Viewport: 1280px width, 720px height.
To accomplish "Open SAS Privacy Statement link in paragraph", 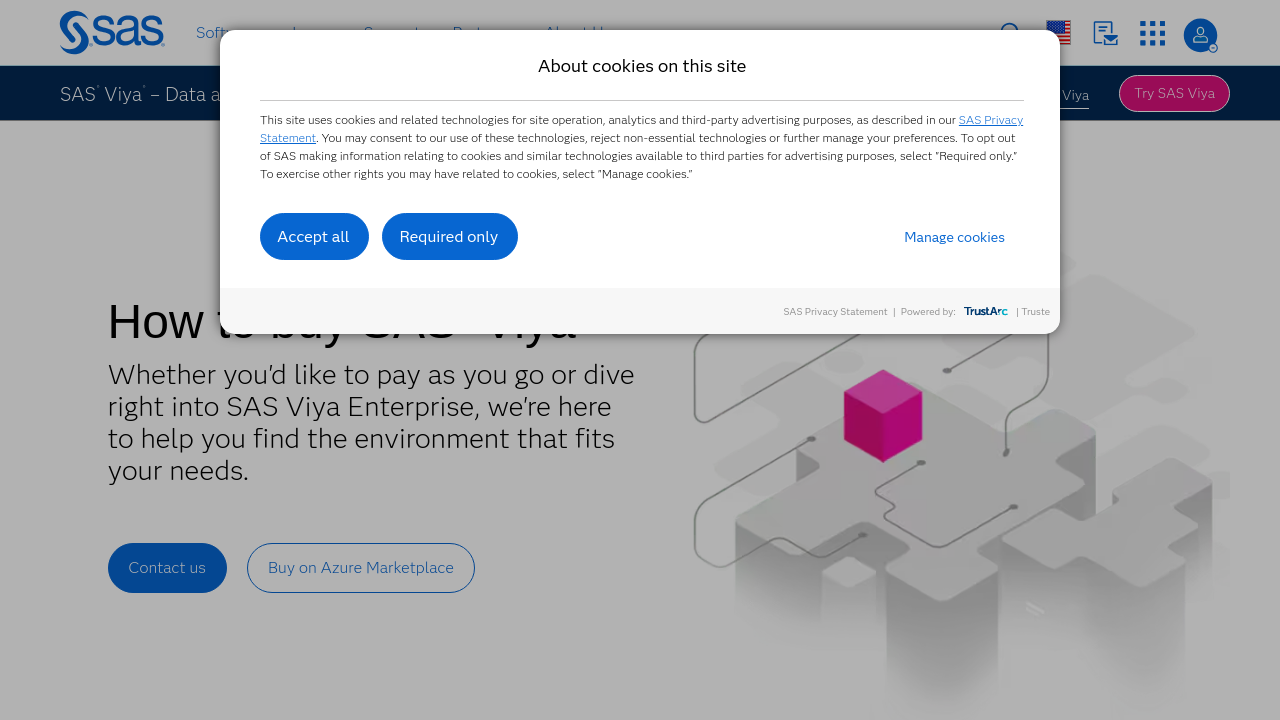I will point(990,120).
